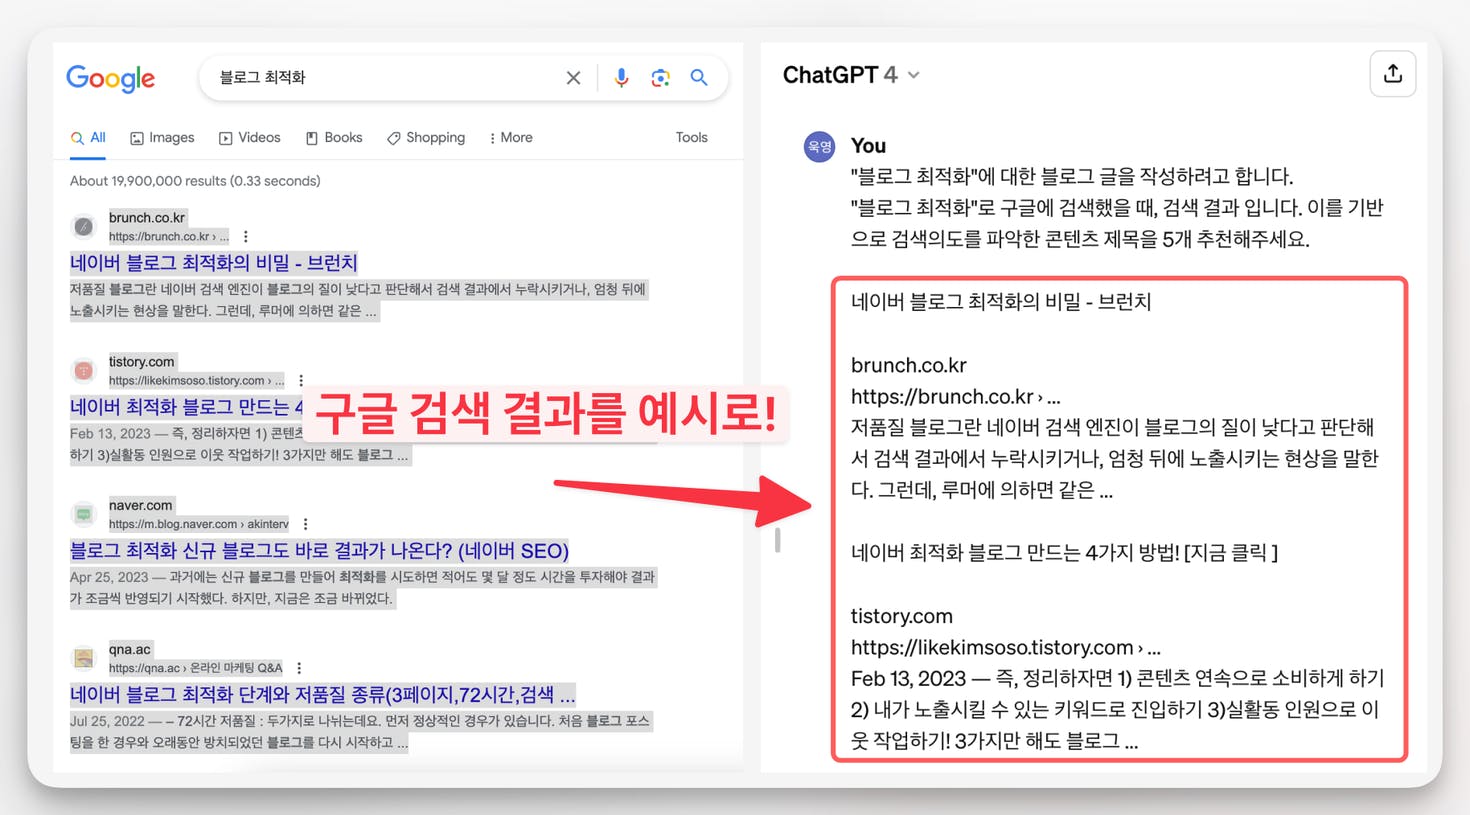The height and width of the screenshot is (815, 1470).
Task: Click the 'Apr 25, 2023' result snippet
Action: click(x=363, y=588)
